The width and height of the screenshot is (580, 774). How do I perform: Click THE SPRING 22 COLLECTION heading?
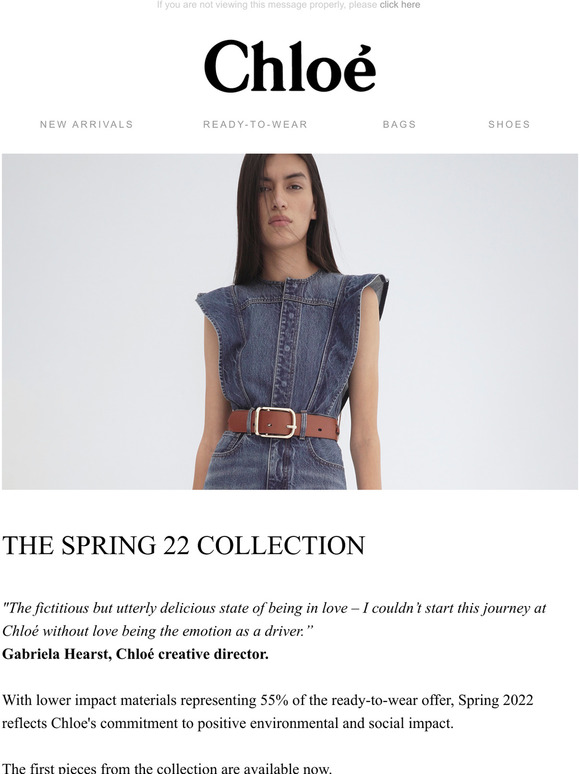[184, 545]
